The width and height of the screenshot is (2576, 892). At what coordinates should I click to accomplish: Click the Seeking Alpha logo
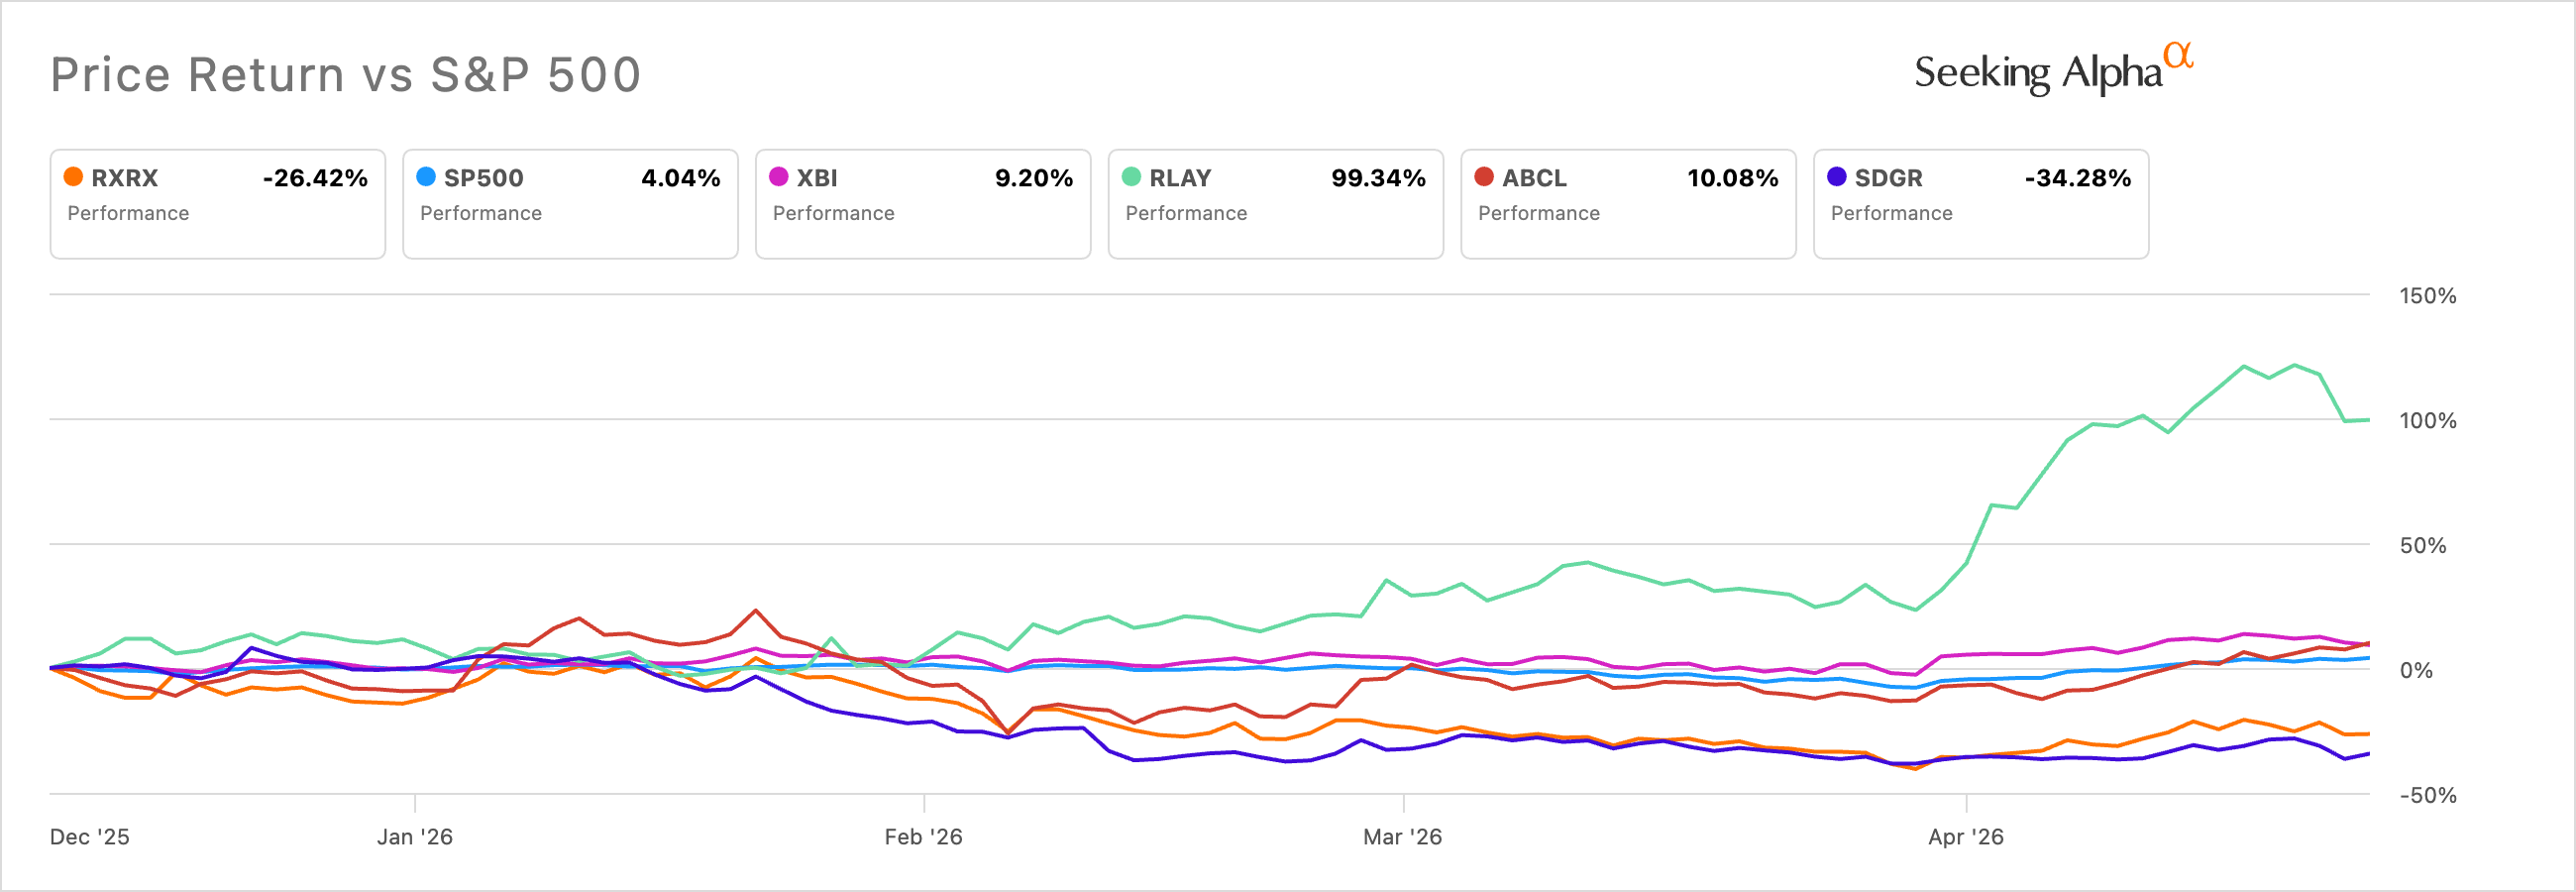2038,73
